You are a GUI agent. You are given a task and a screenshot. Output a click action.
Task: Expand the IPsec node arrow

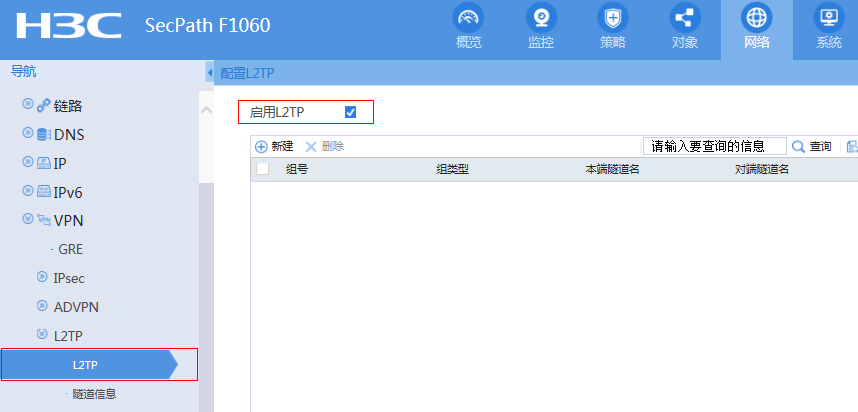42,277
